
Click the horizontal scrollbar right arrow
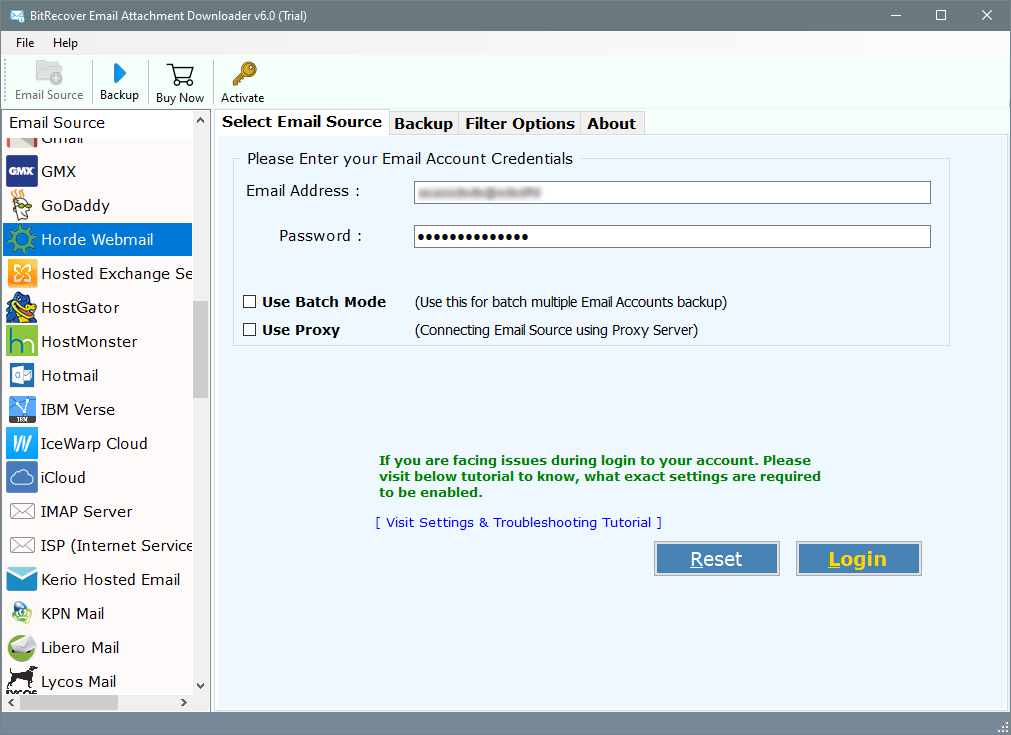click(x=184, y=702)
